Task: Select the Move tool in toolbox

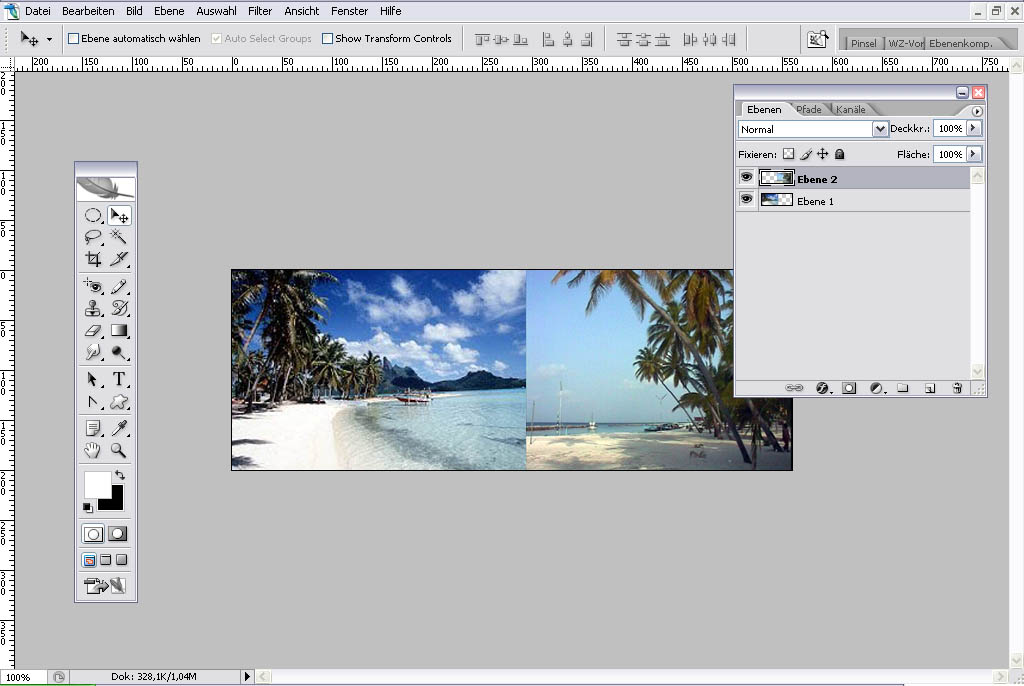Action: pos(119,216)
